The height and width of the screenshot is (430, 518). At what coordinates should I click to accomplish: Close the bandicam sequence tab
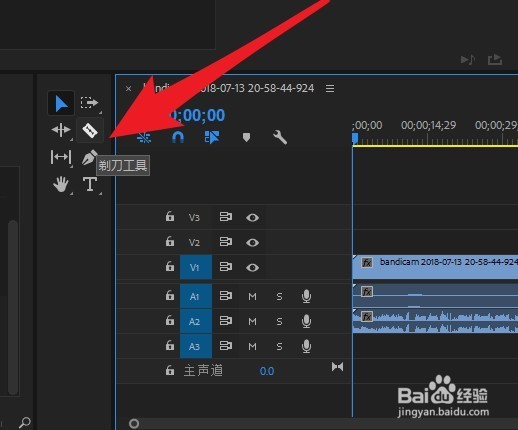[x=128, y=88]
